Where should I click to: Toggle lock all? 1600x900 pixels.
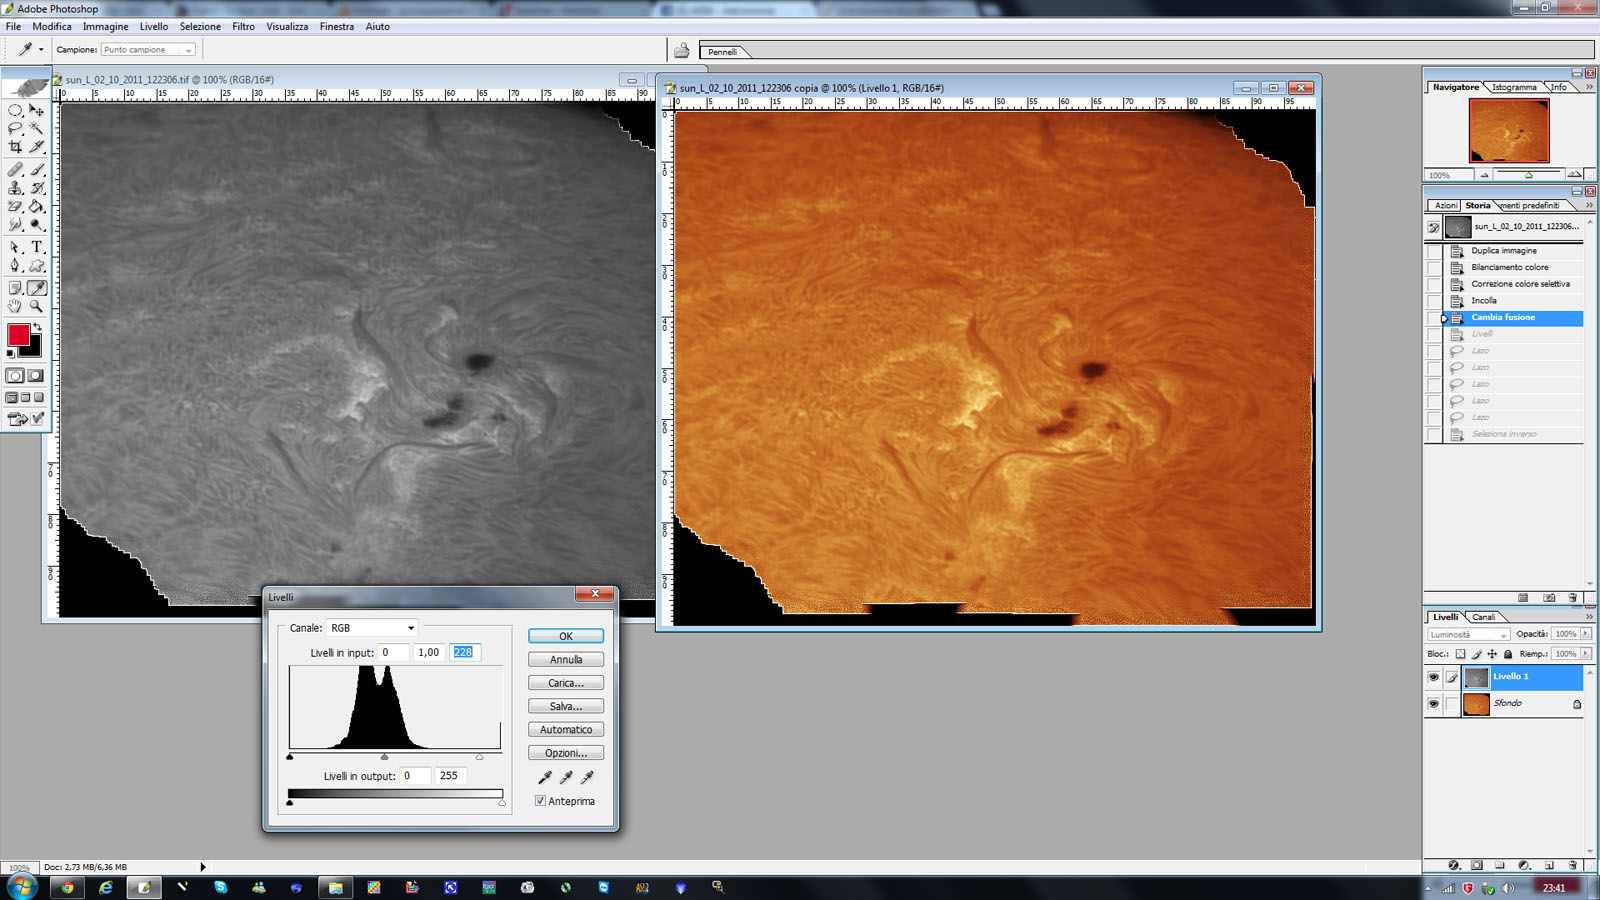click(x=1508, y=654)
